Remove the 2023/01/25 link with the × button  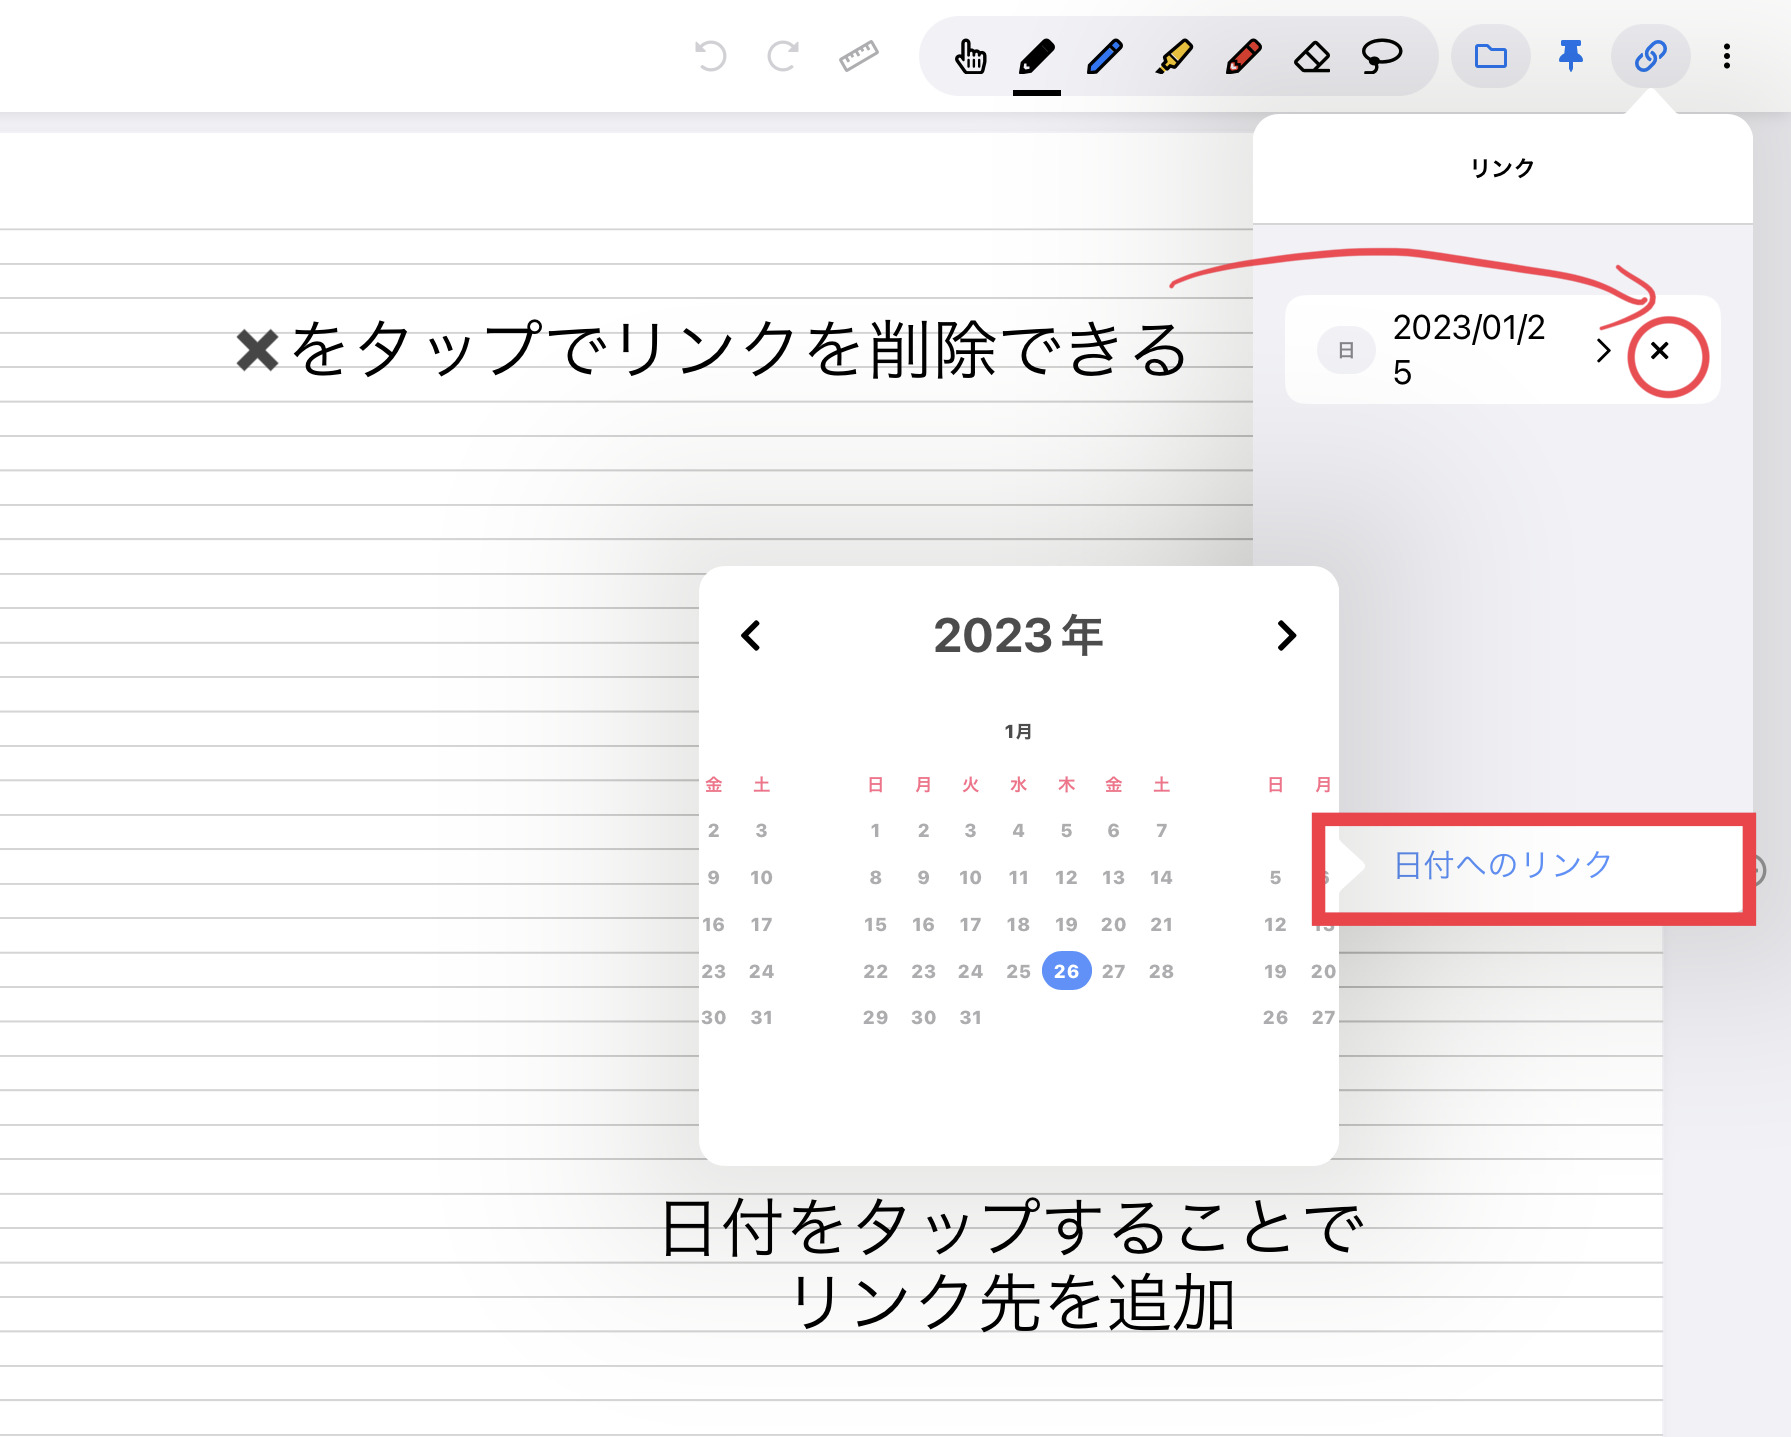(1662, 351)
